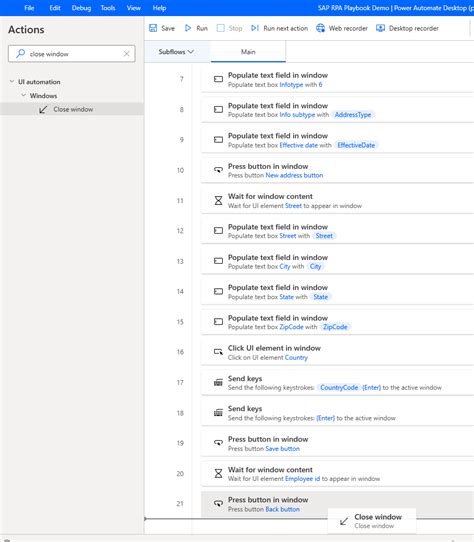474x542 pixels.
Task: Click Run next action icon
Action: click(x=255, y=28)
